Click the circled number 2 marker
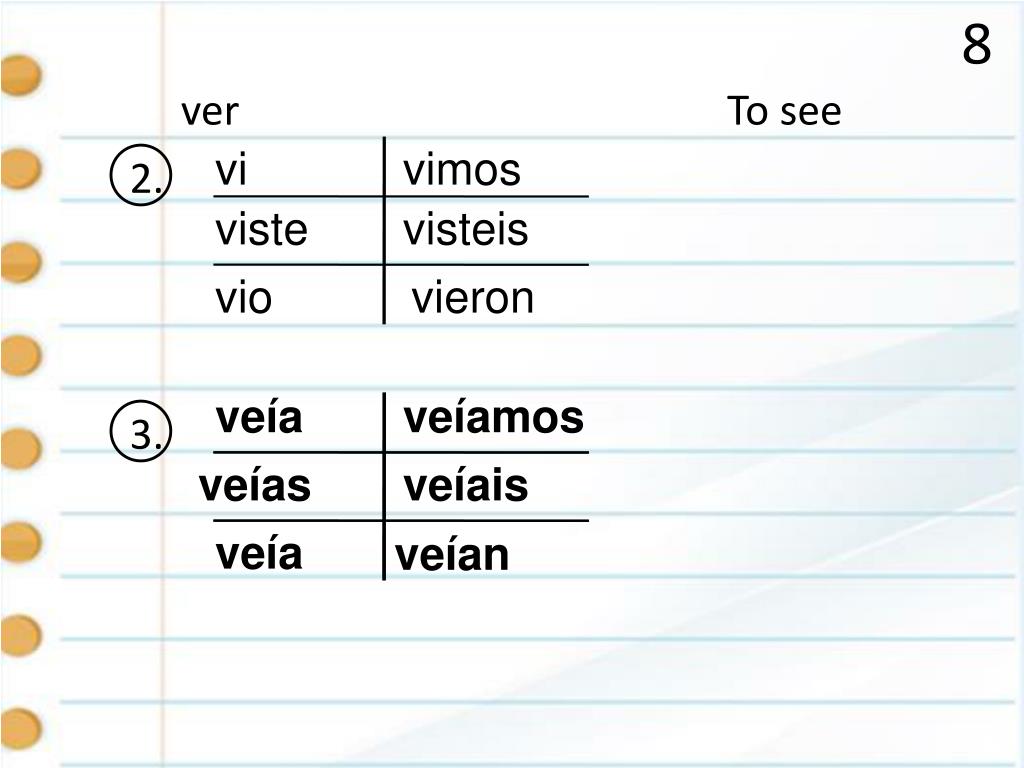Image resolution: width=1024 pixels, height=768 pixels. [140, 175]
